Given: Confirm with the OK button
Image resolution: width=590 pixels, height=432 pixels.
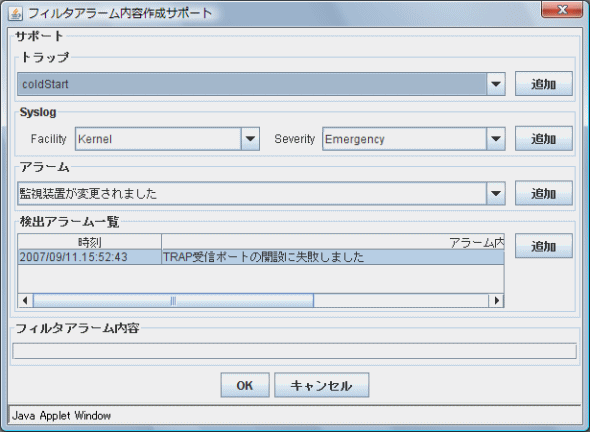Looking at the screenshot, I should [x=245, y=385].
